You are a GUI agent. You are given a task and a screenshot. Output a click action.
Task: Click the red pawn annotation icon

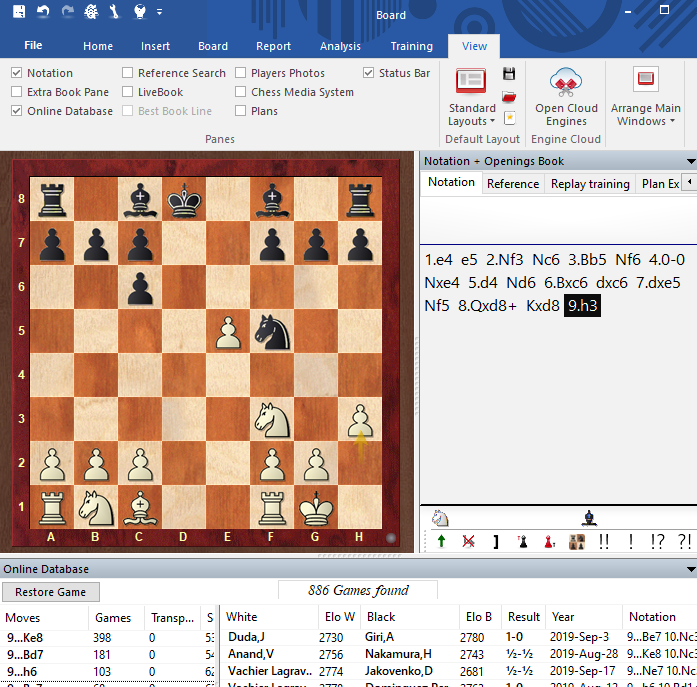[x=548, y=541]
